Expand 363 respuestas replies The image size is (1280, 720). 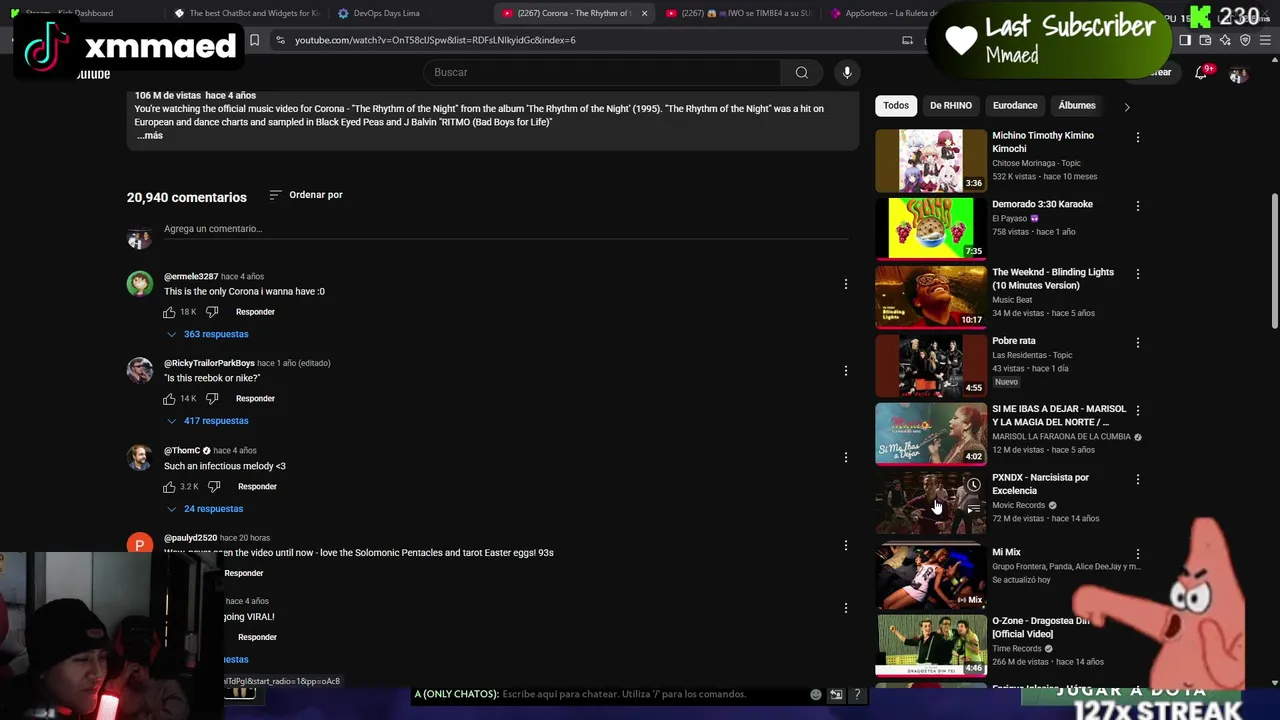(x=208, y=334)
